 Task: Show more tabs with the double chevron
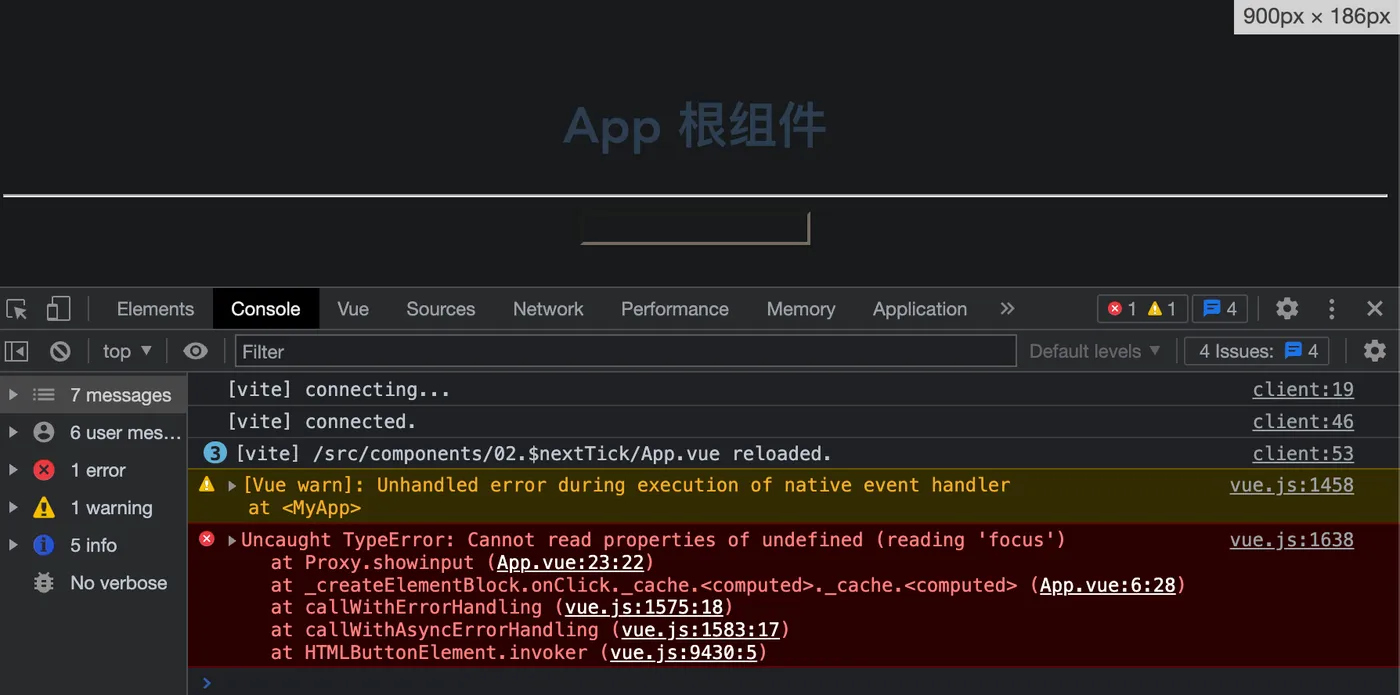[1007, 309]
